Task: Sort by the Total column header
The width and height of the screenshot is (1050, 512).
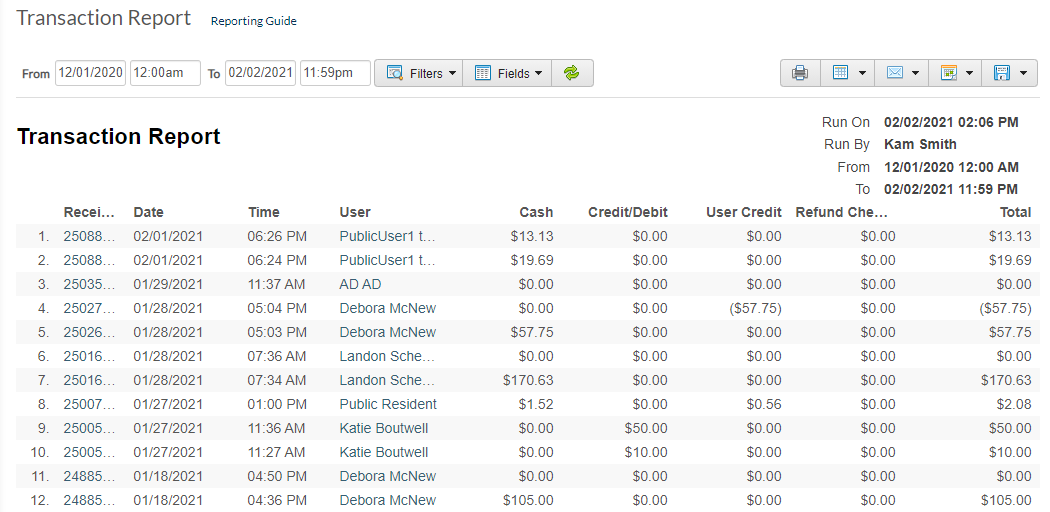Action: click(1016, 212)
